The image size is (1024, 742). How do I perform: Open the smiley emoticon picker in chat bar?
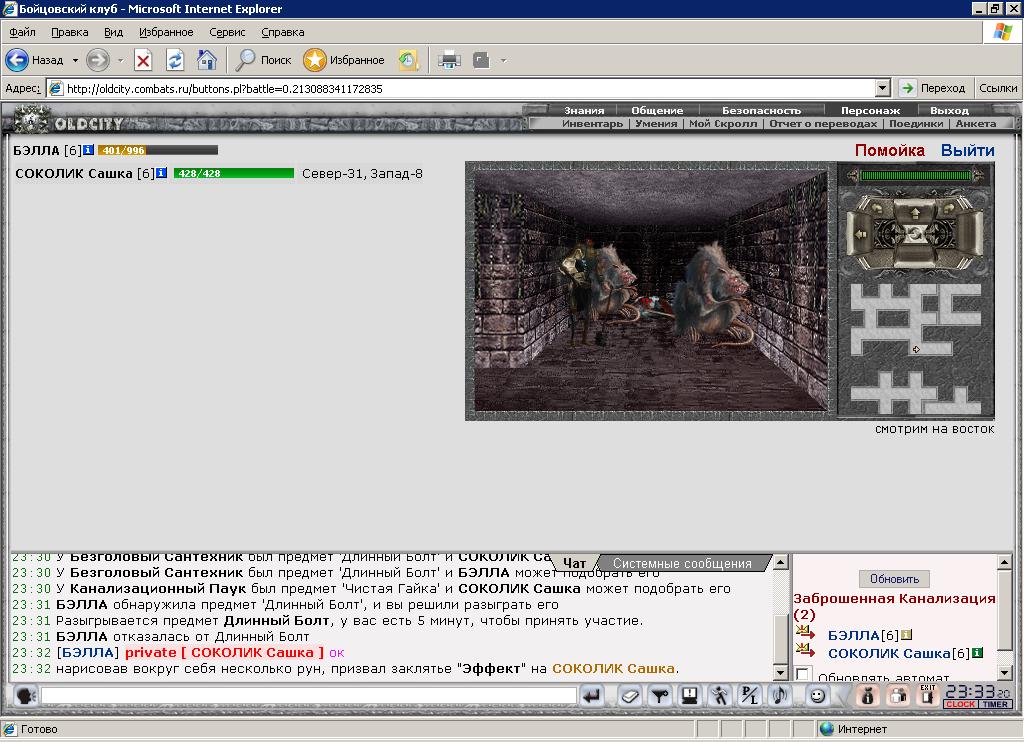(x=817, y=696)
